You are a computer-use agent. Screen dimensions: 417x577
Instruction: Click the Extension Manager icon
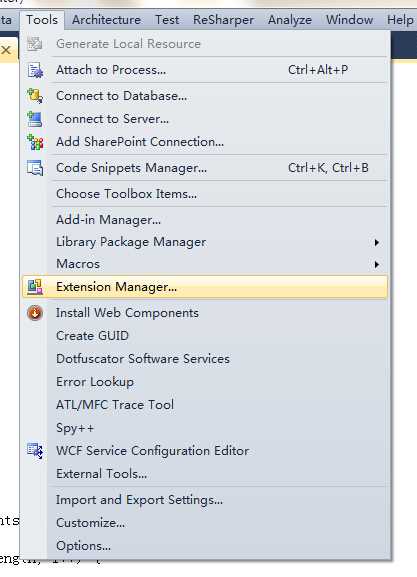tap(35, 287)
